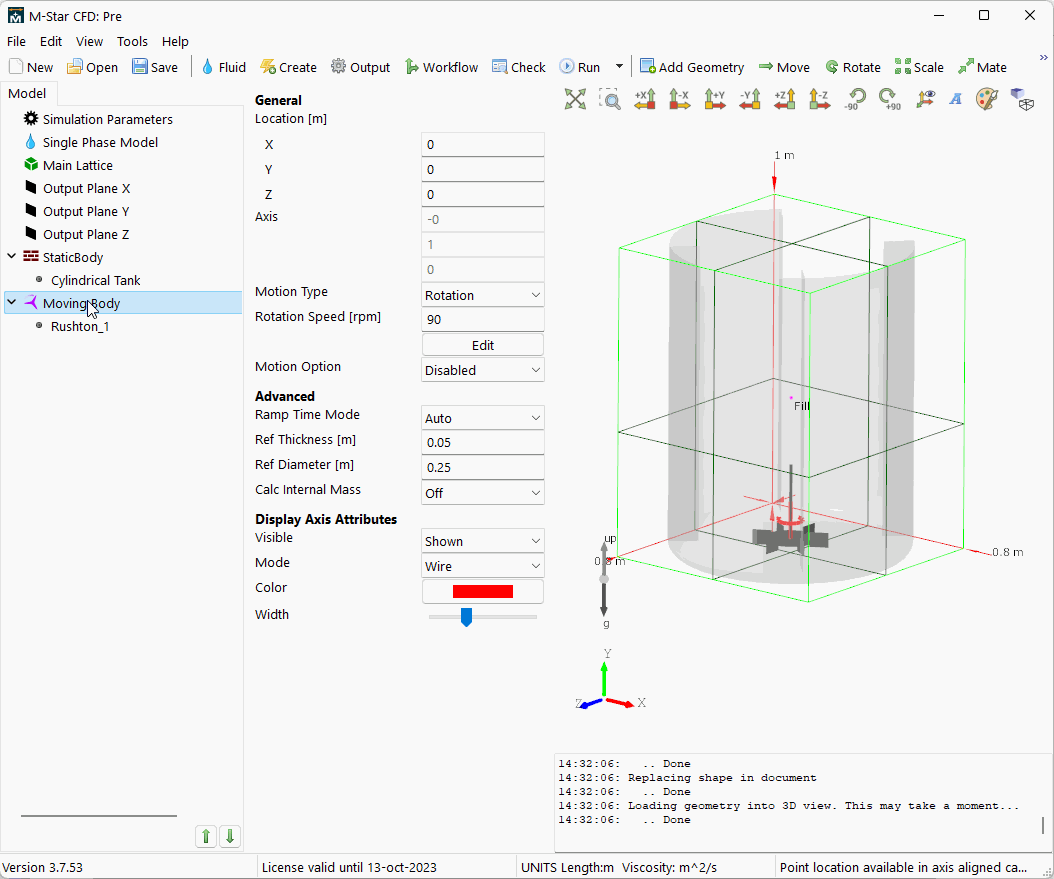Click the Fluid toolbar button
The height and width of the screenshot is (879, 1054).
point(224,67)
